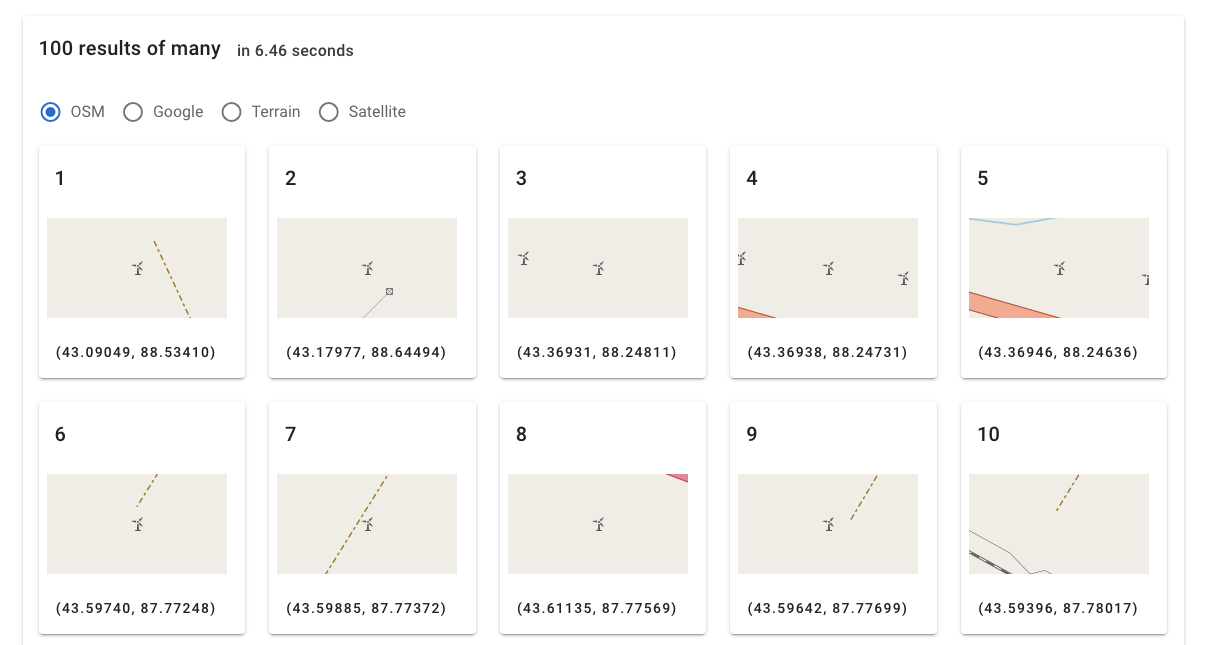1205x645 pixels.
Task: Click the small square node marker in result 2
Action: [389, 291]
